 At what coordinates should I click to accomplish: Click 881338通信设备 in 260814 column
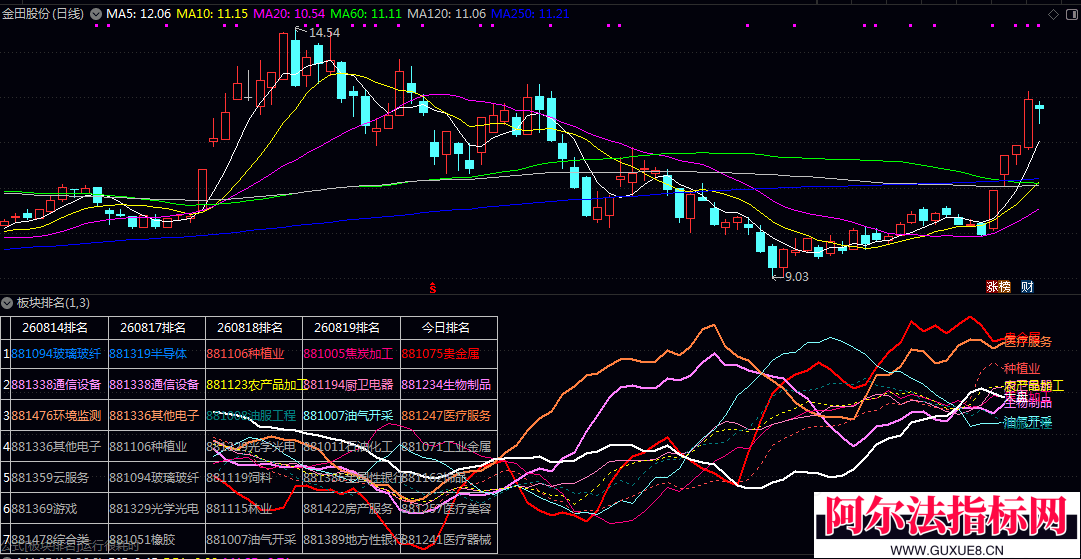click(x=57, y=385)
